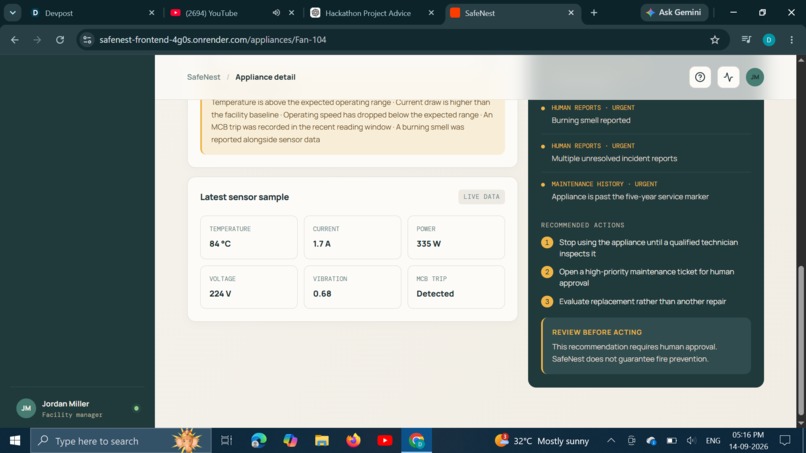
Task: Click Evaluate replacement rather than another repair
Action: click(x=642, y=301)
